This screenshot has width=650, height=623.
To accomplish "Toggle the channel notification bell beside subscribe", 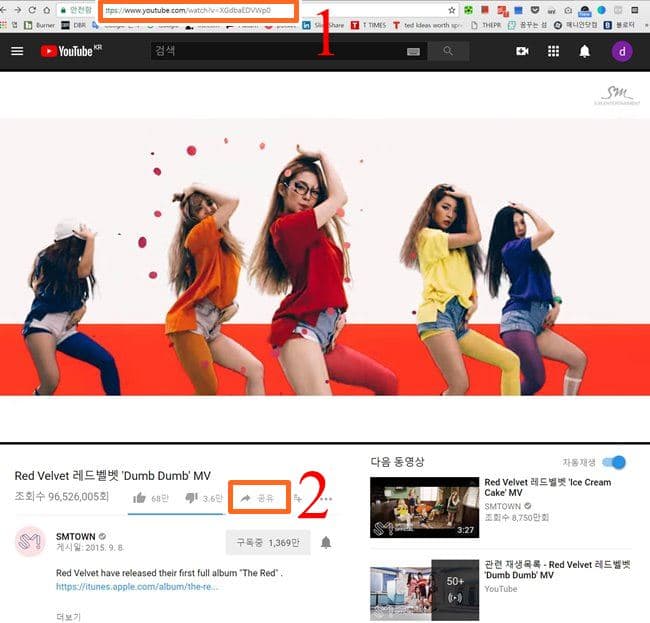I will [x=326, y=542].
